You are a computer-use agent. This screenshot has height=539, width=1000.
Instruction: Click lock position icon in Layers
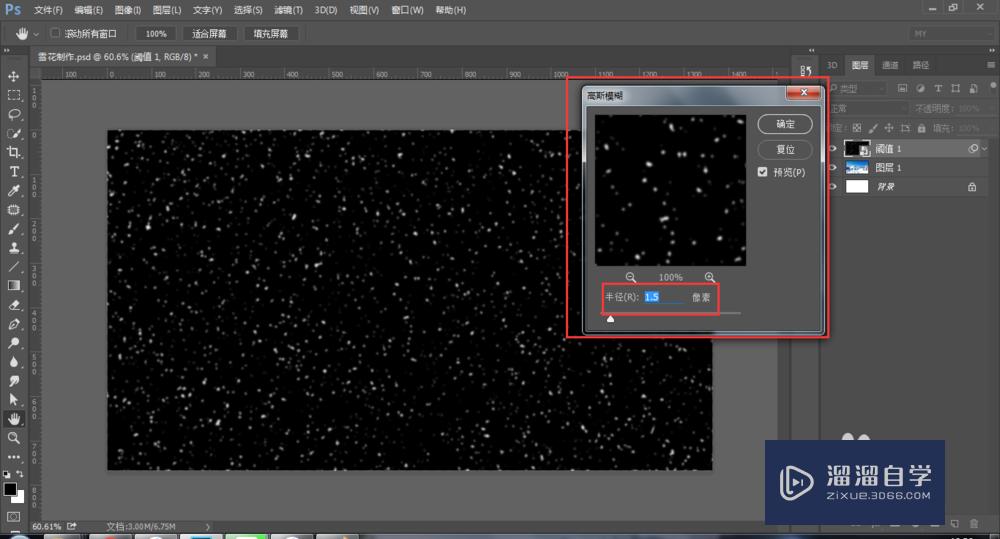coord(889,128)
